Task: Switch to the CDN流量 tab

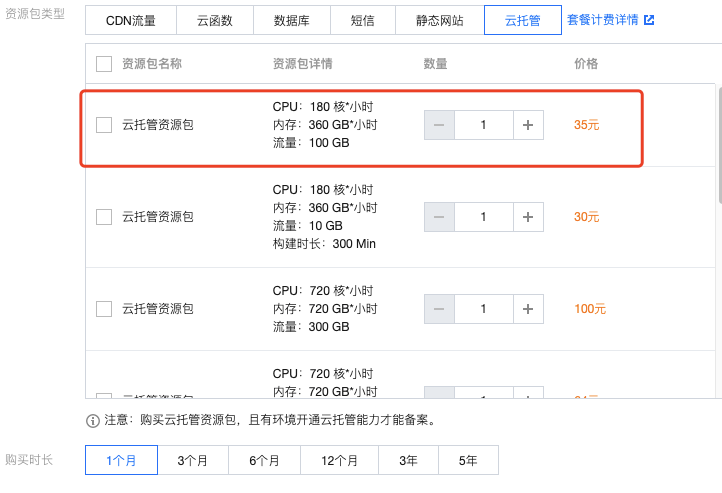Action: (x=130, y=20)
